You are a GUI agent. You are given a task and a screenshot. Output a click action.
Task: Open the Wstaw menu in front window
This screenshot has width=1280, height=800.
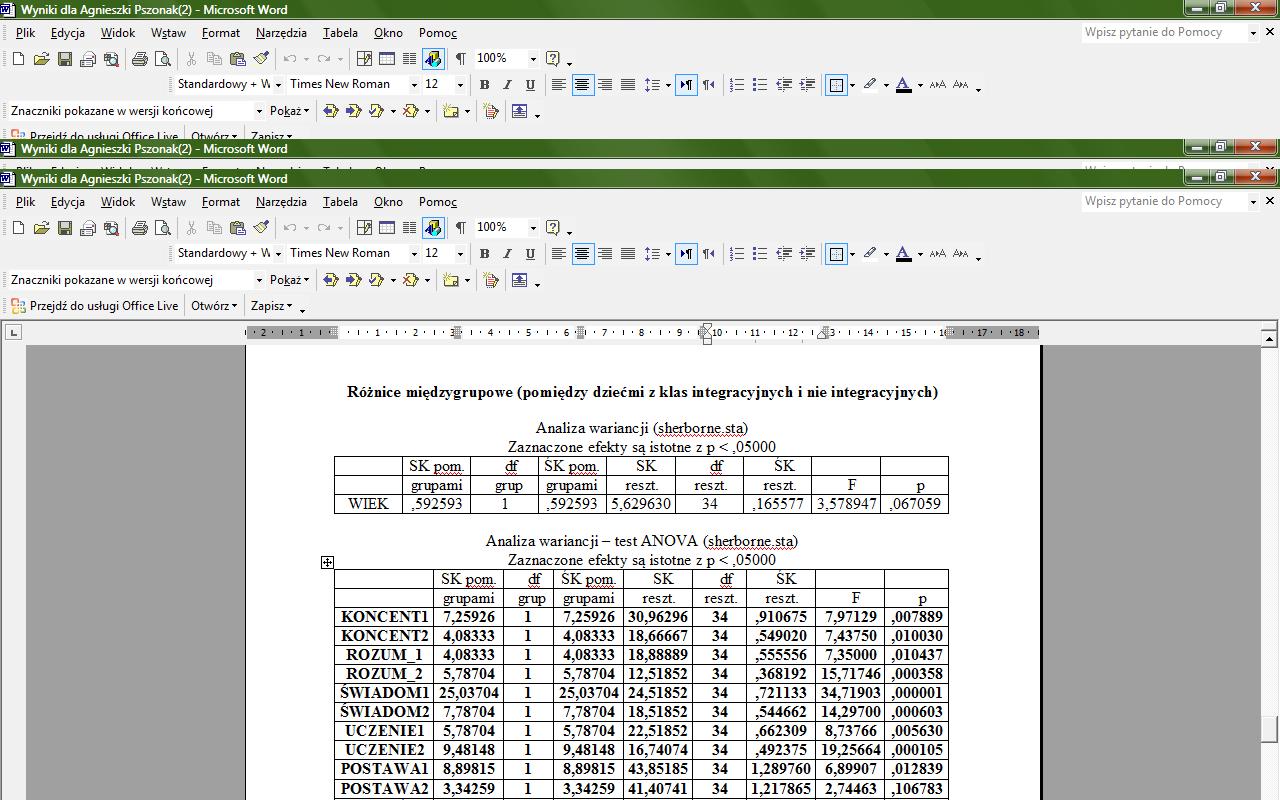168,202
